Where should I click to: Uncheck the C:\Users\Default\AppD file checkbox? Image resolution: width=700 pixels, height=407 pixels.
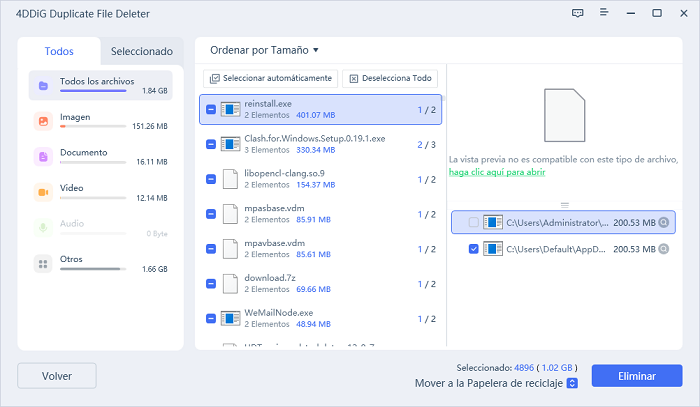coord(474,249)
